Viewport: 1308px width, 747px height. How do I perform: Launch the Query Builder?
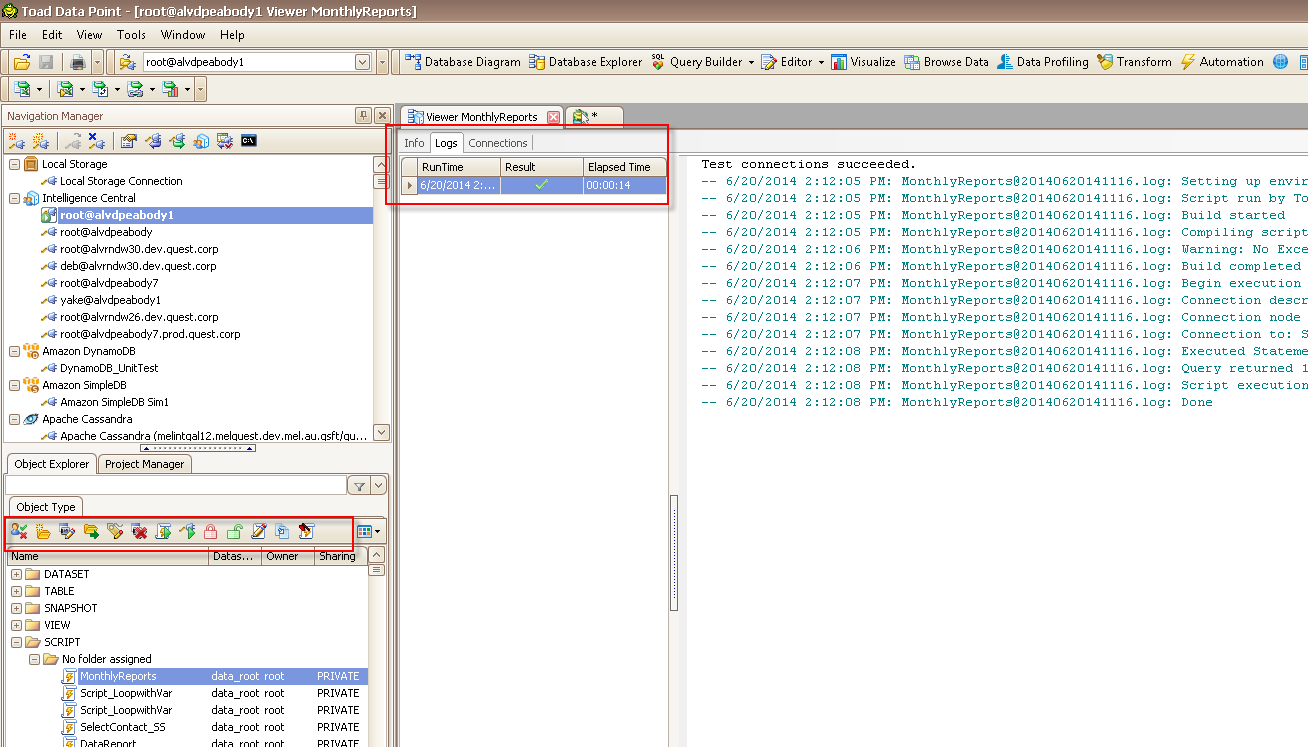[696, 62]
